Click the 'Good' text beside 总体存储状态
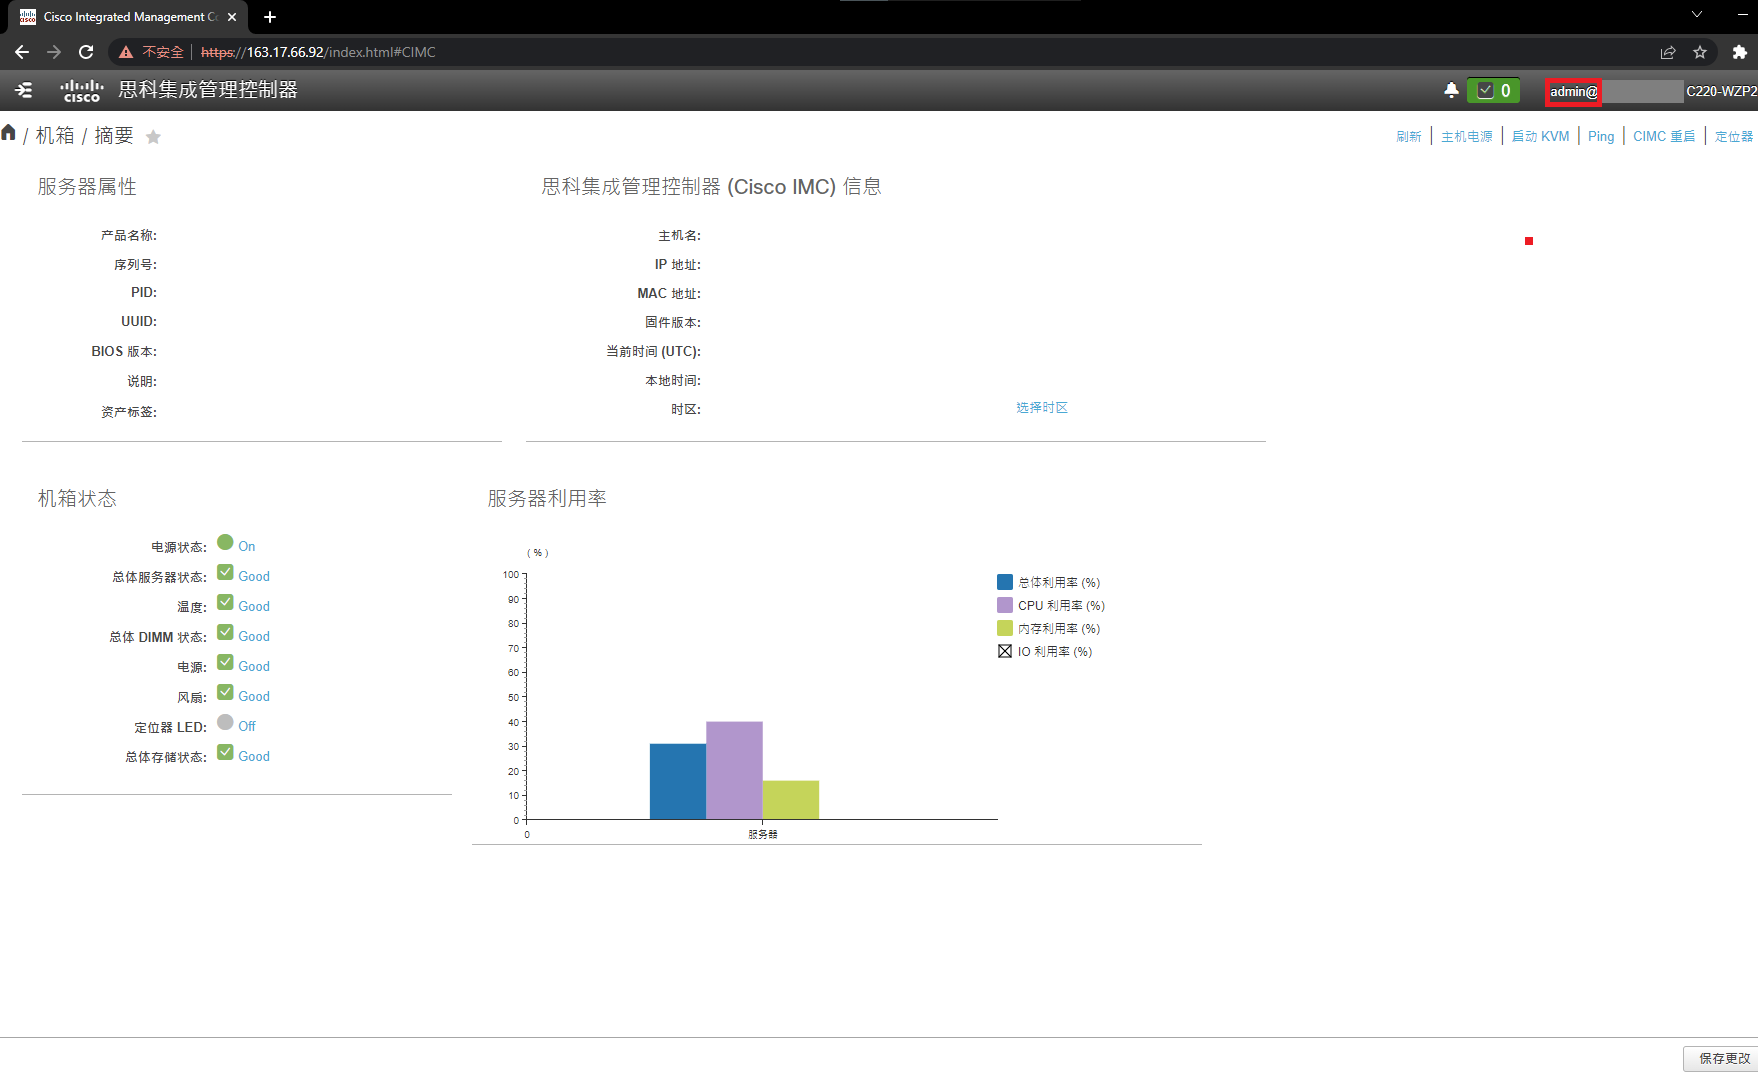This screenshot has width=1758, height=1077. 254,757
